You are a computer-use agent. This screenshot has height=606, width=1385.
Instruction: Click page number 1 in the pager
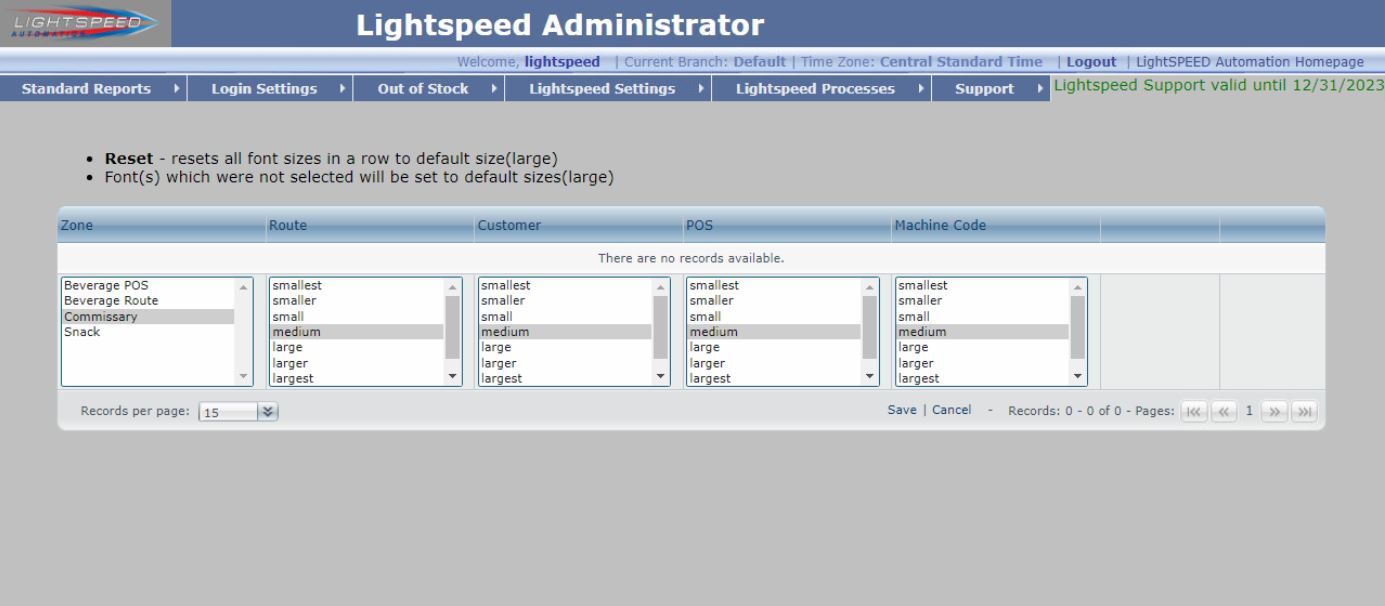[1249, 411]
